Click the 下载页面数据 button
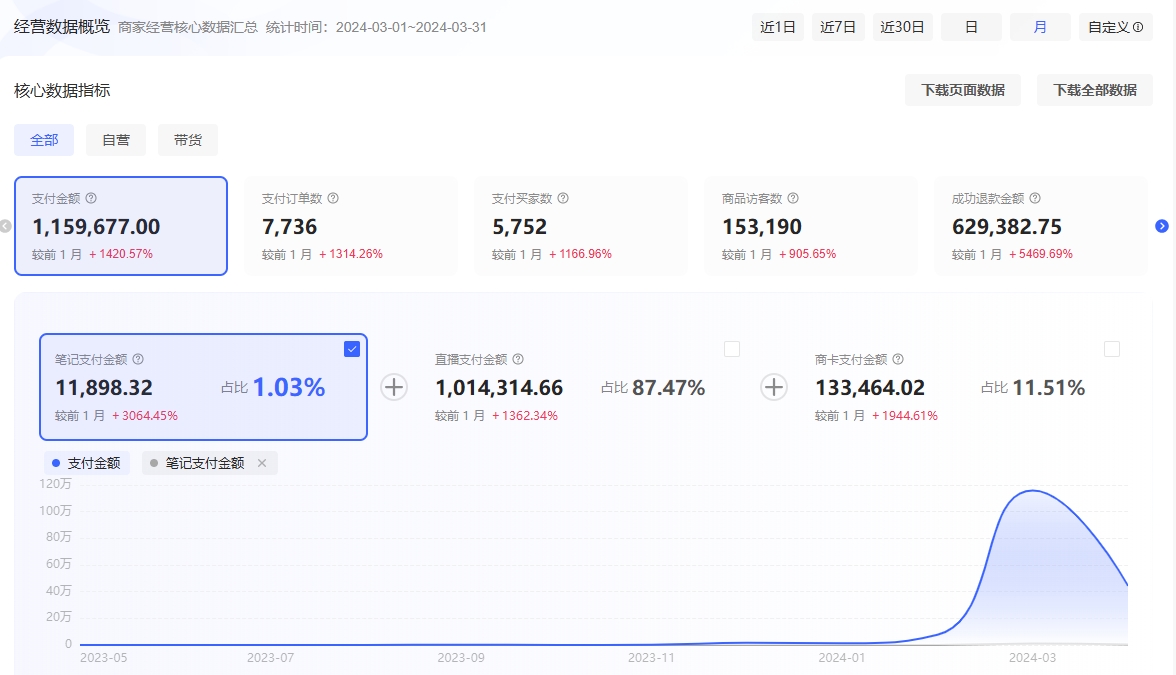This screenshot has height=675, width=1176. 963,90
